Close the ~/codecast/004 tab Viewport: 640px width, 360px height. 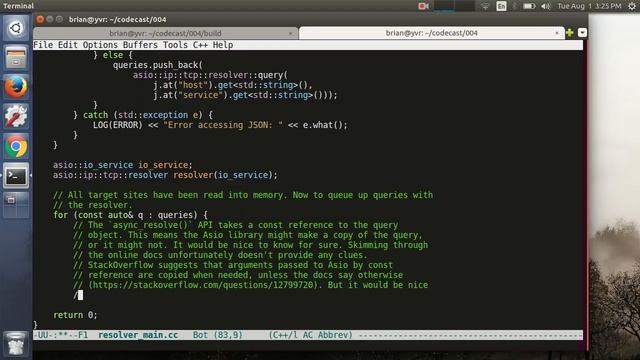pyautogui.click(x=557, y=33)
